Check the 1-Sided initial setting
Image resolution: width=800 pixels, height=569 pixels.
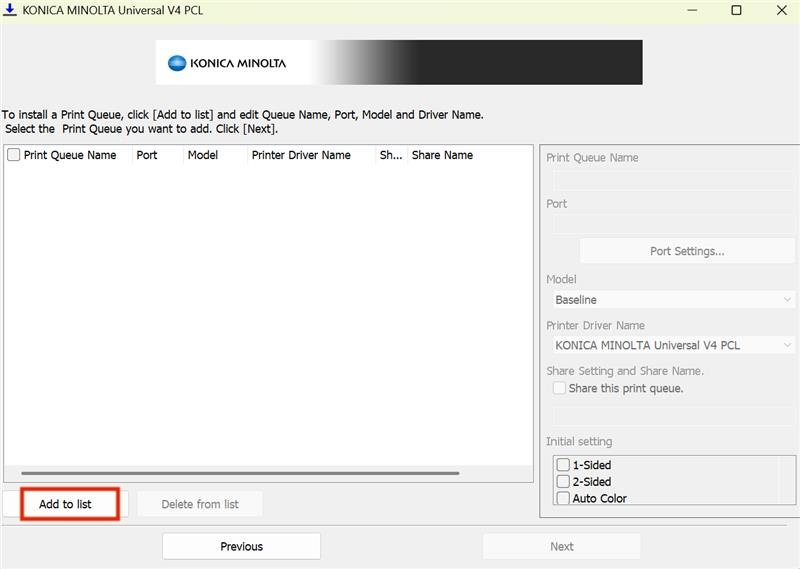pos(563,465)
